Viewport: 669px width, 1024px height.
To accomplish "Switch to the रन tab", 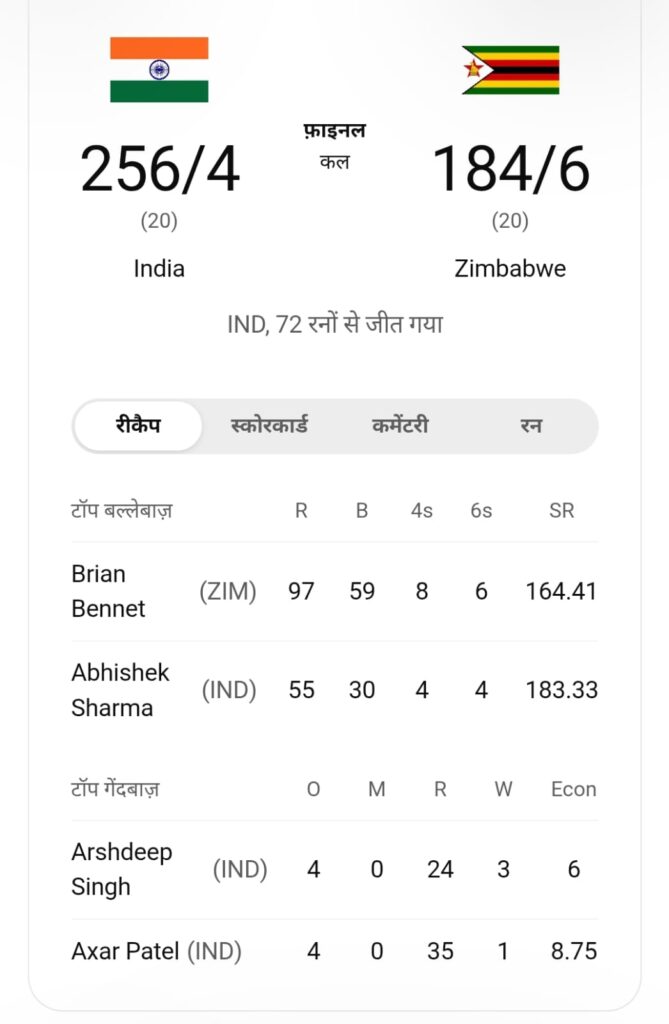I will click(x=530, y=425).
